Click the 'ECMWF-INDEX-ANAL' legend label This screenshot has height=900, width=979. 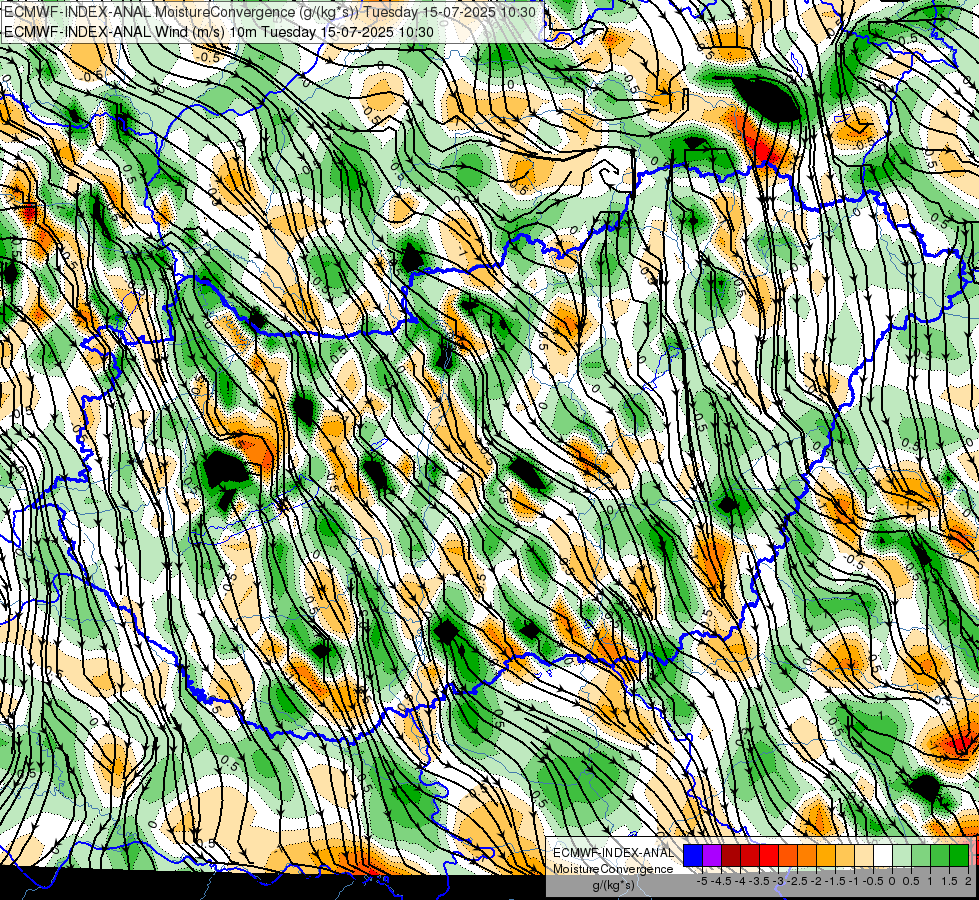pos(614,853)
